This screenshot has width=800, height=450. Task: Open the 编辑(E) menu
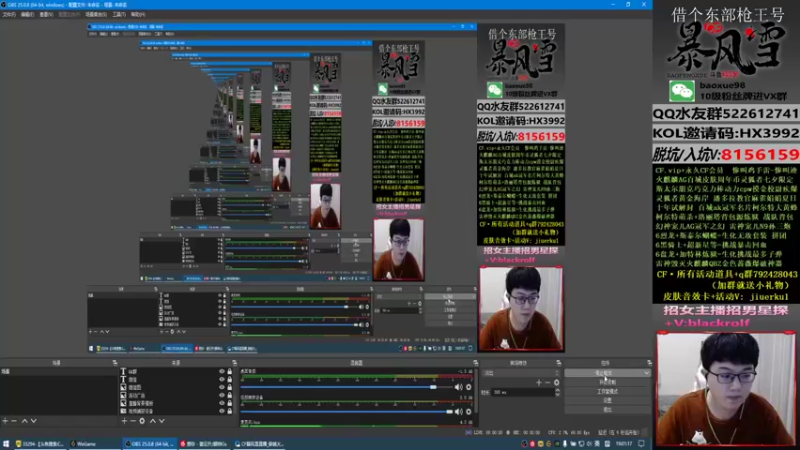[27, 14]
